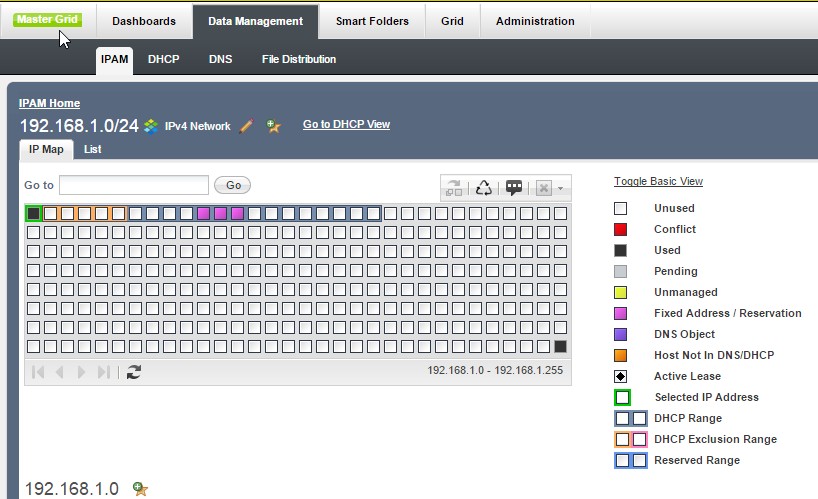Switch to the List view tab
Viewport: 818px width, 499px height.
92,149
